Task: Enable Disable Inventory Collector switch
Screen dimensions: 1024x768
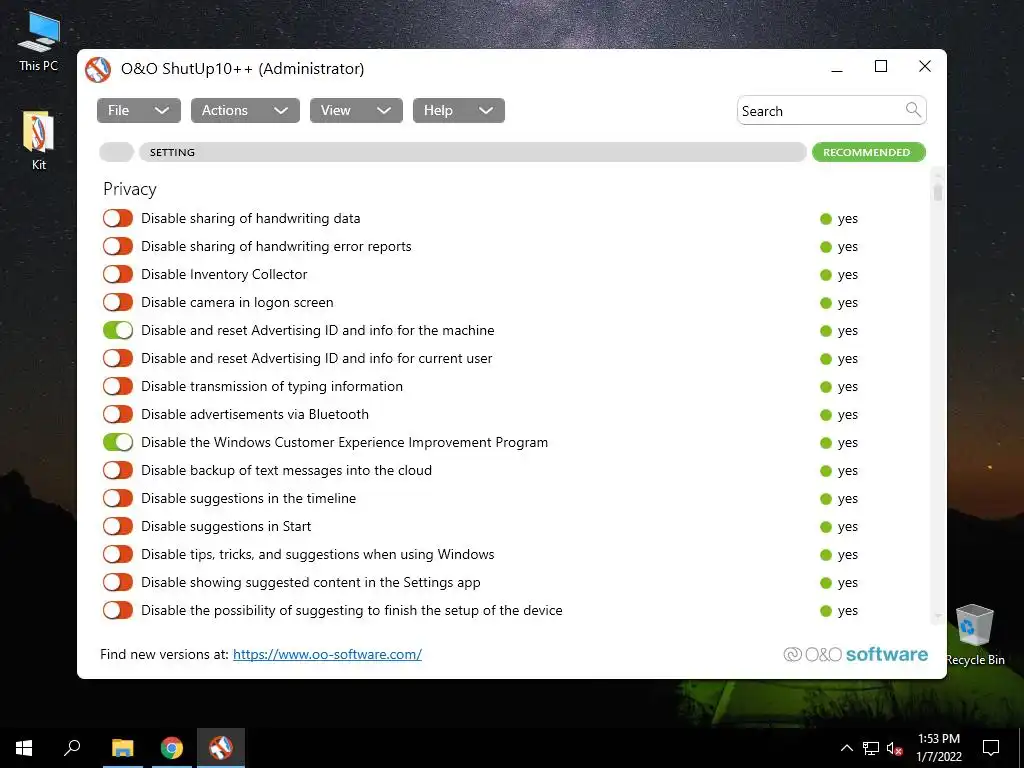Action: coord(118,274)
